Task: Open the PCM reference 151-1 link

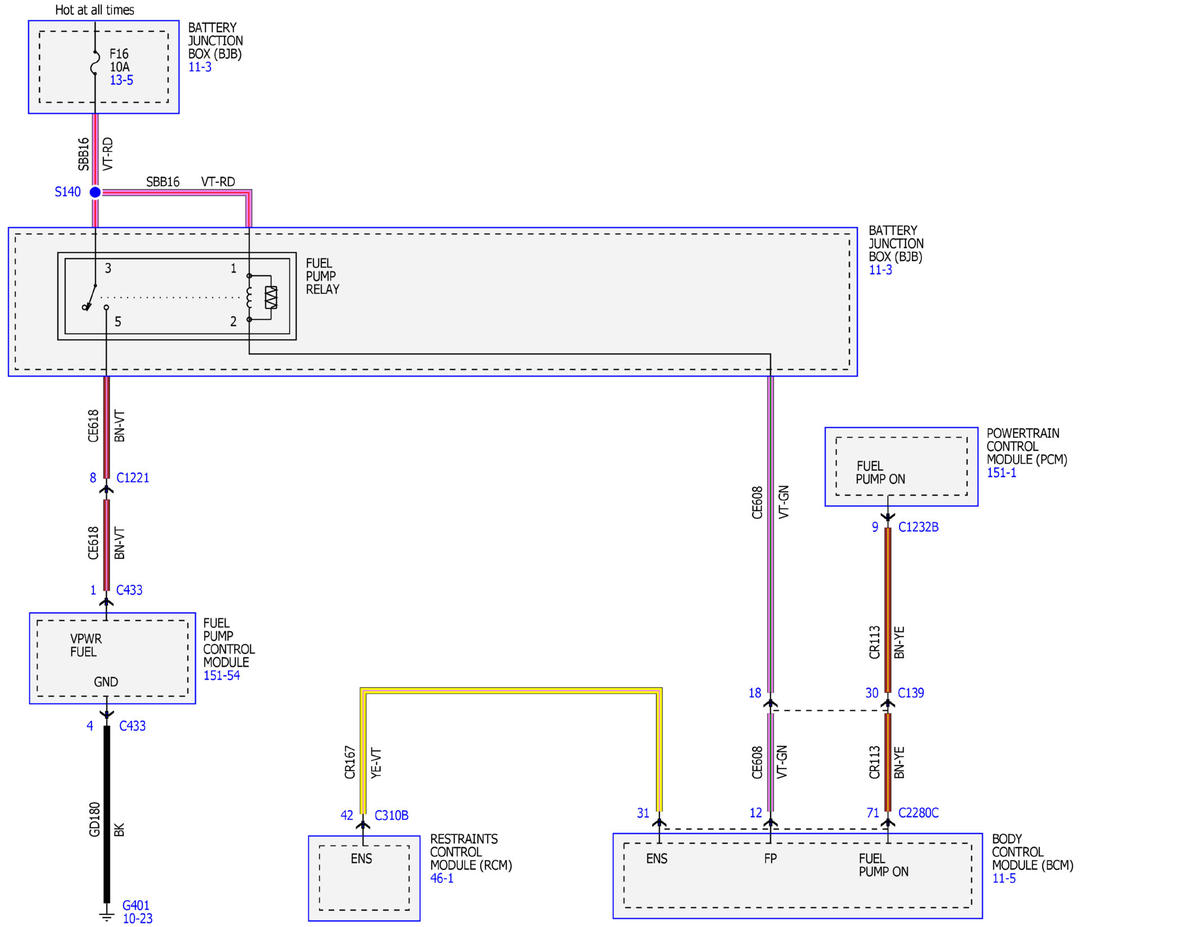Action: point(1001,473)
